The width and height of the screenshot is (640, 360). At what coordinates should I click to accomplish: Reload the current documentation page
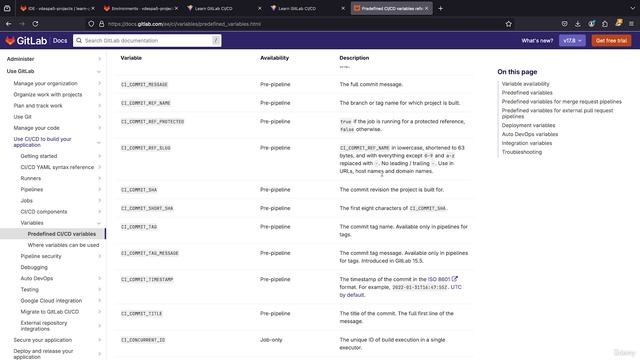point(36,24)
